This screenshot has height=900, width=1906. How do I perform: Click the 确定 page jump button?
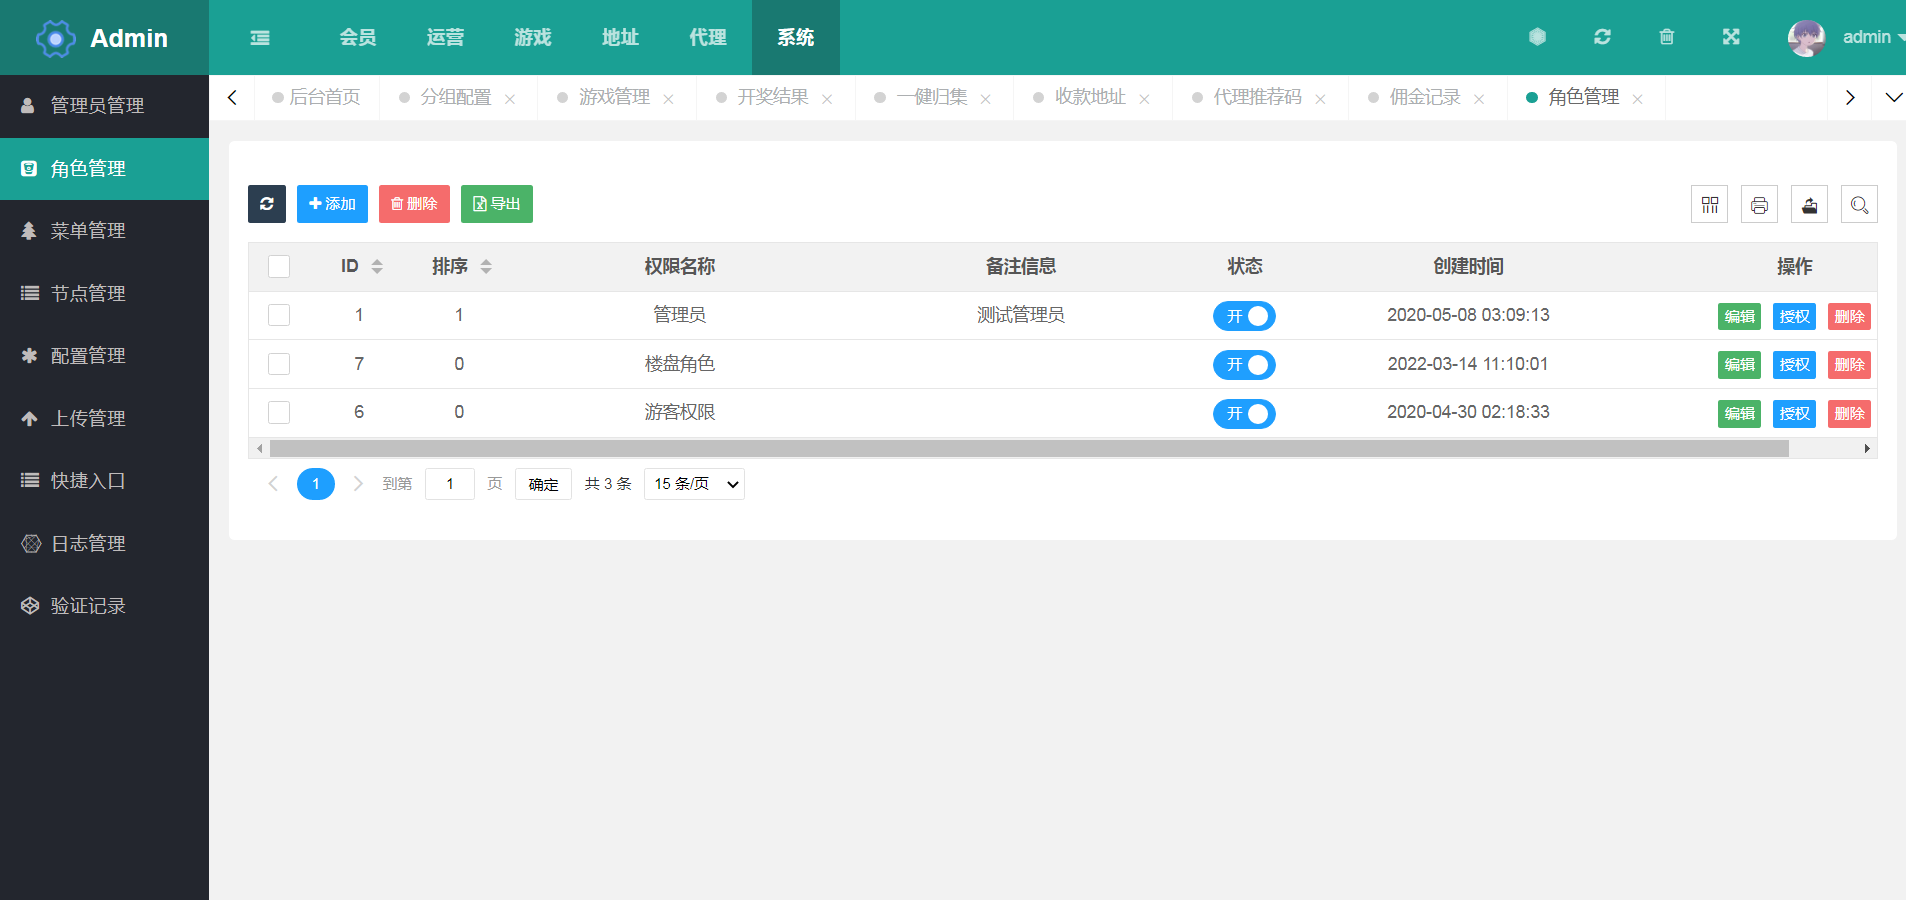tap(543, 484)
